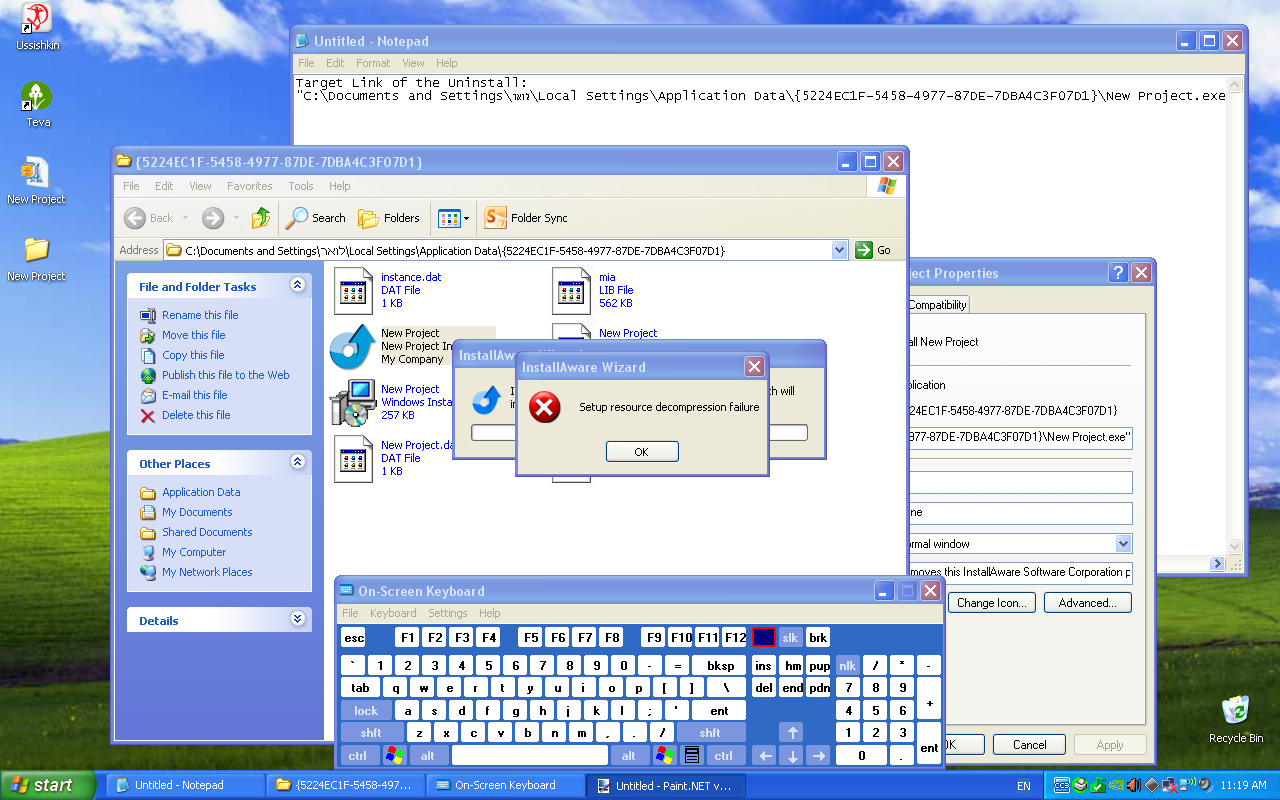Expand the Details panel
The width and height of the screenshot is (1280, 800).
click(x=297, y=620)
